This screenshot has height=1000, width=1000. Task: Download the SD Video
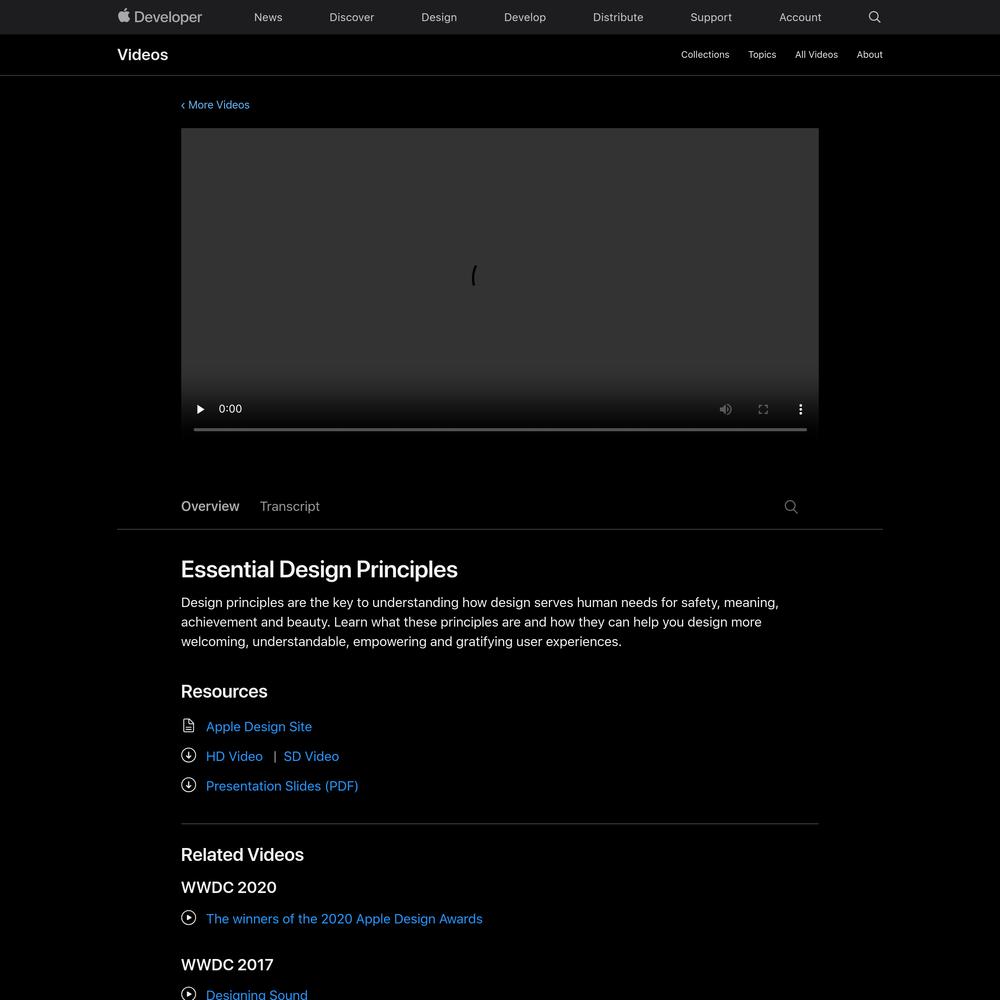click(x=311, y=756)
